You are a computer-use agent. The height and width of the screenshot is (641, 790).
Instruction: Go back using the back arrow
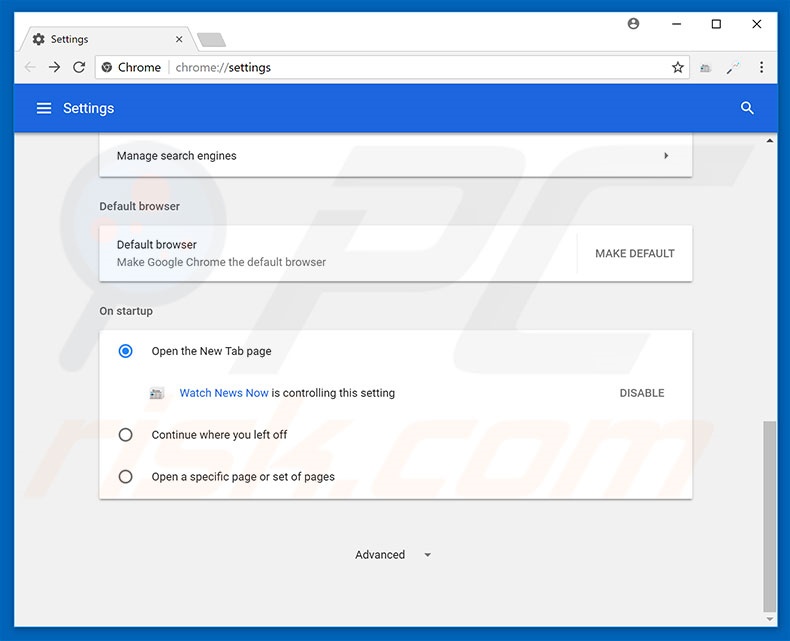29,68
